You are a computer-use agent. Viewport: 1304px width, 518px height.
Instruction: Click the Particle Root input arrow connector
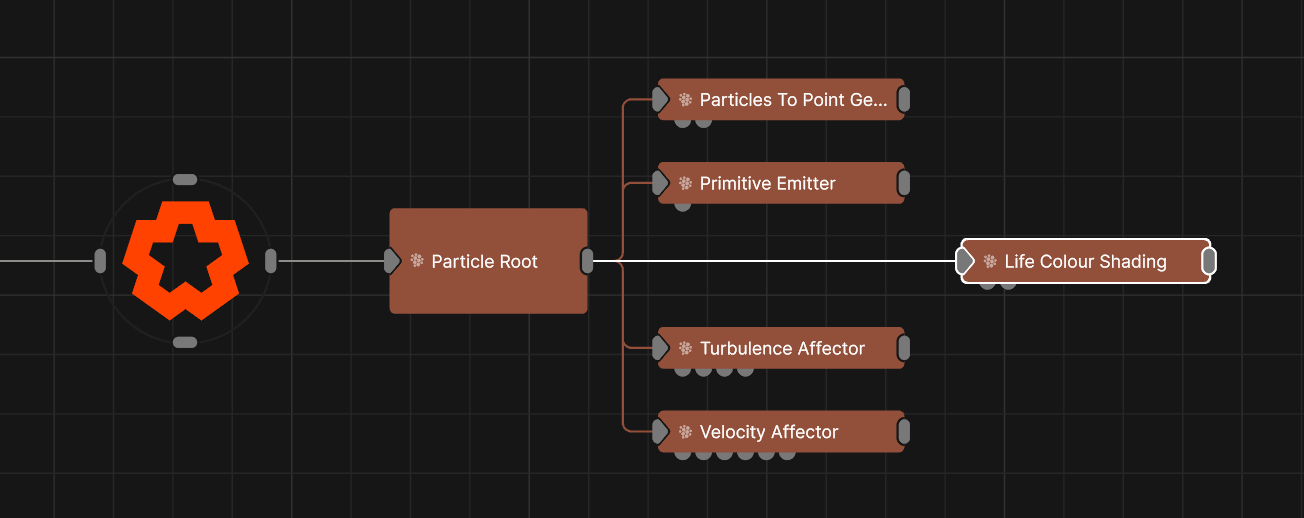tap(392, 261)
